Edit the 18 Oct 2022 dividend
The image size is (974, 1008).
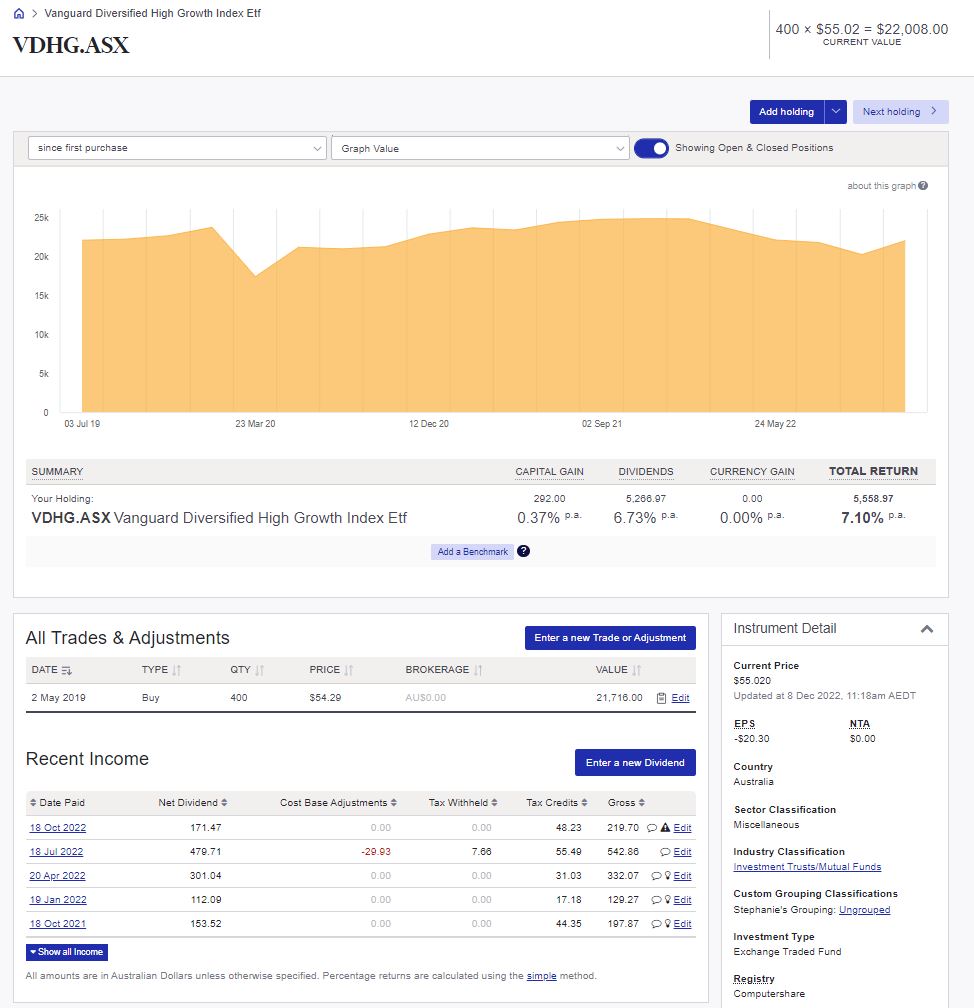pyautogui.click(x=682, y=828)
